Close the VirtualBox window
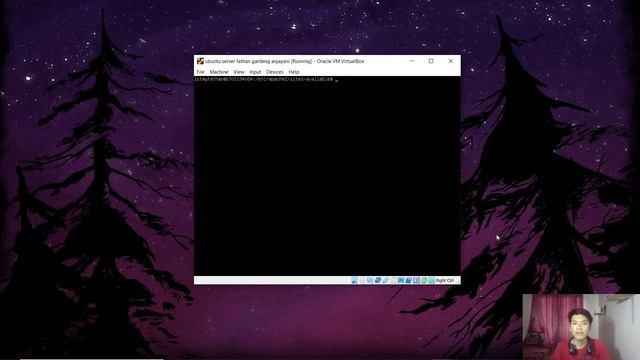This screenshot has height=360, width=640. (451, 61)
